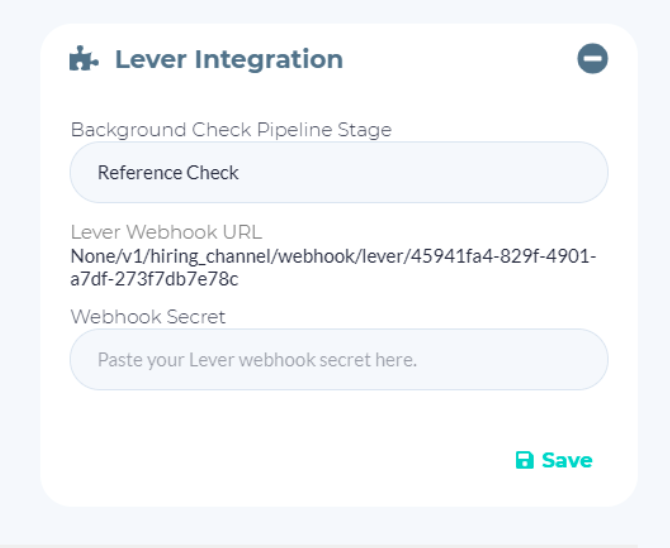Click the puzzle piece integration icon
The width and height of the screenshot is (670, 548).
pos(84,58)
